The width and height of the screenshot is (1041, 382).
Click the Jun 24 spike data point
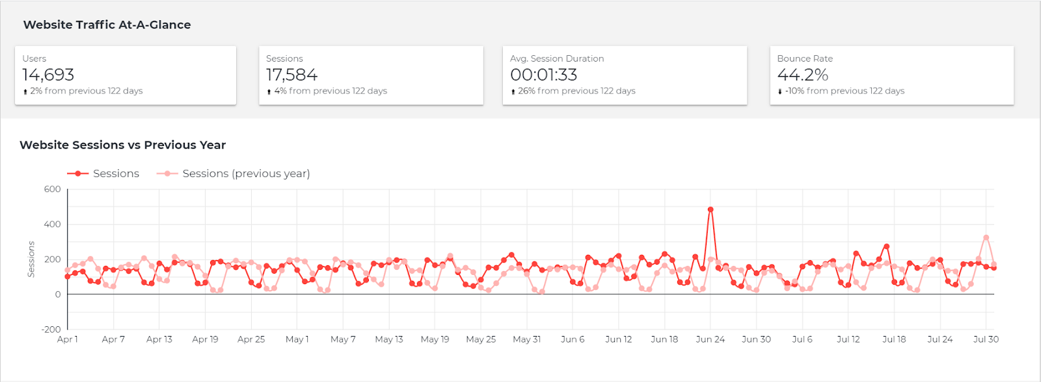point(710,209)
